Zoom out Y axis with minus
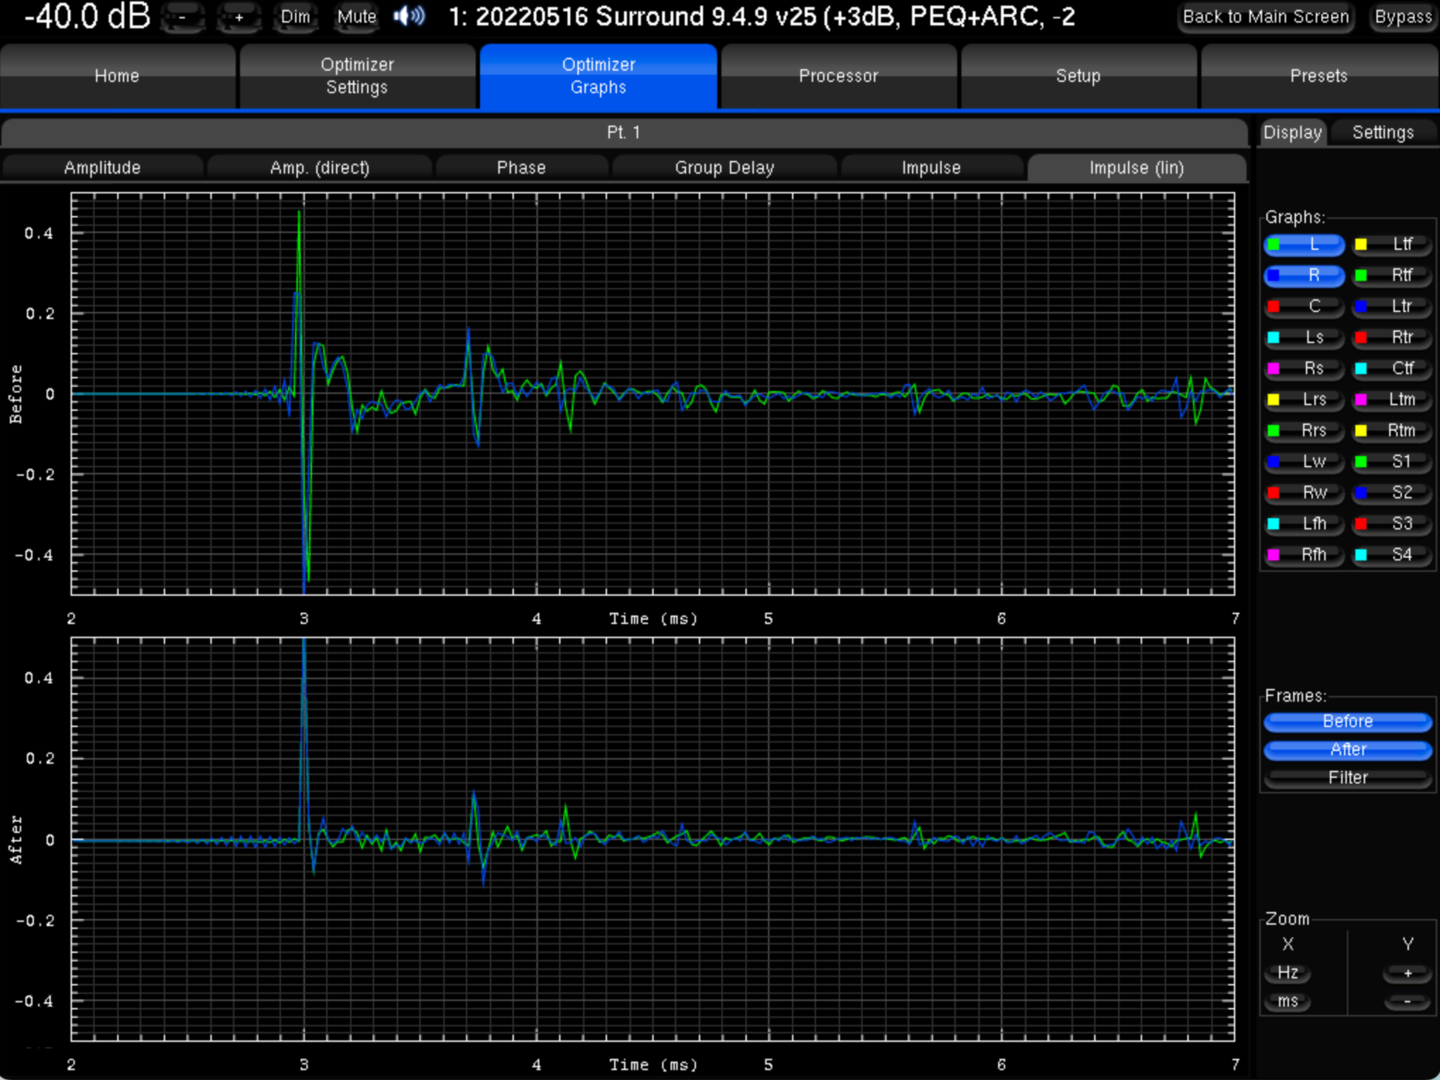 click(1407, 1001)
